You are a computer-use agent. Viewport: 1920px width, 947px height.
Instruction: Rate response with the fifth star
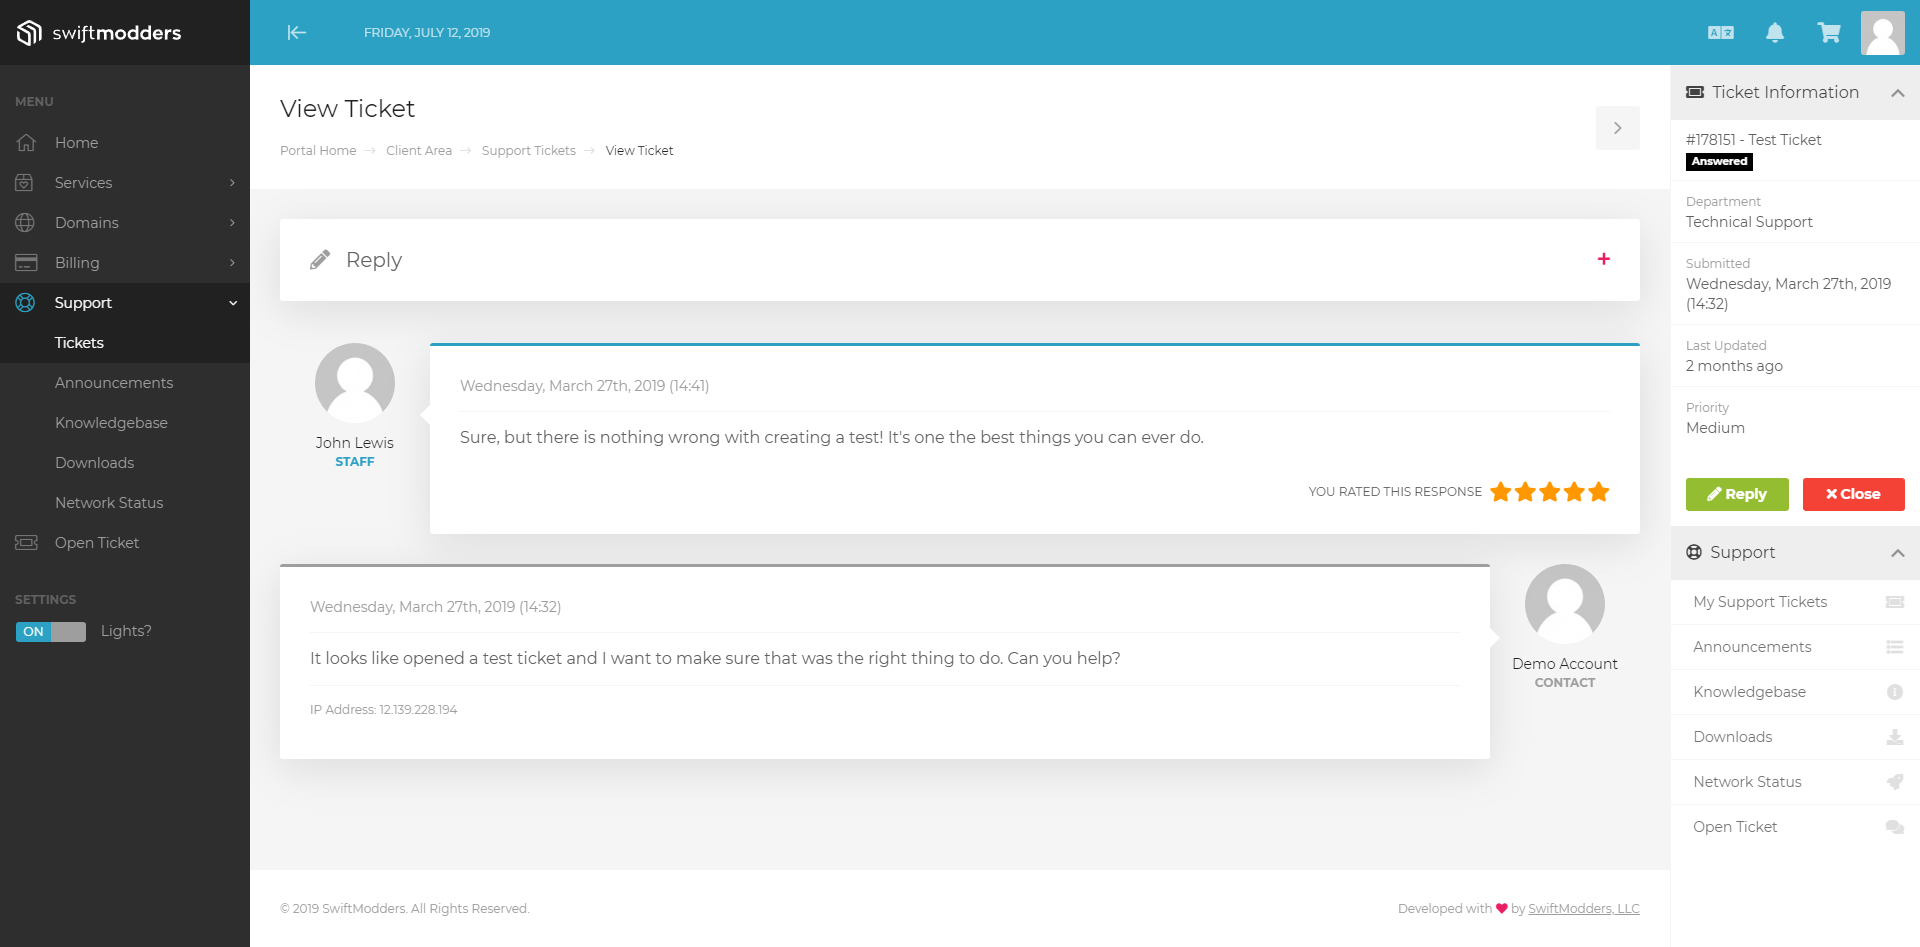tap(1599, 492)
